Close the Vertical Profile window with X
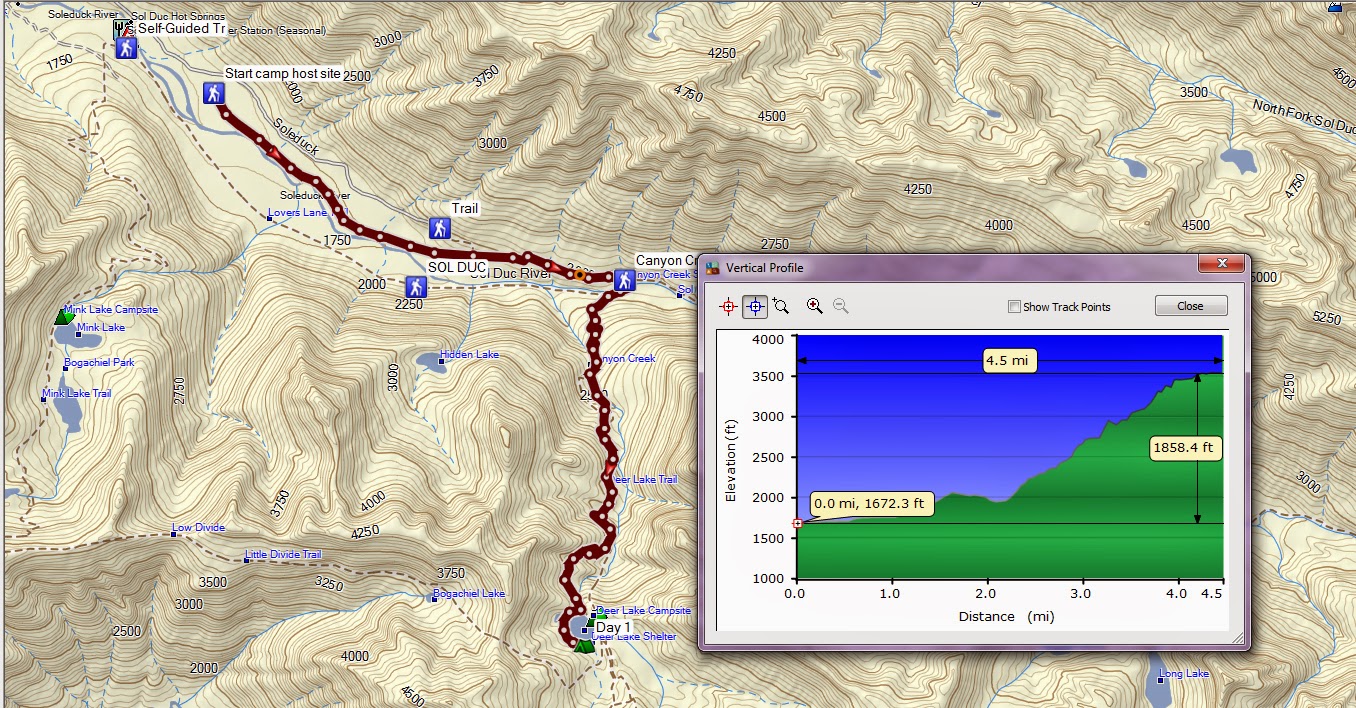1356x708 pixels. (x=1221, y=264)
